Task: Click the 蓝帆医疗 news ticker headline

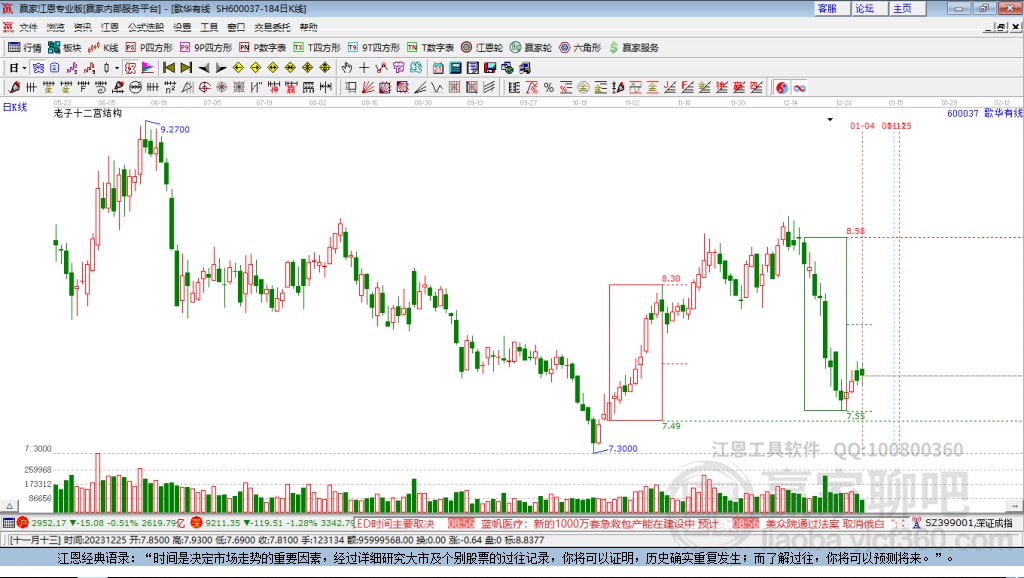Action: [600, 523]
